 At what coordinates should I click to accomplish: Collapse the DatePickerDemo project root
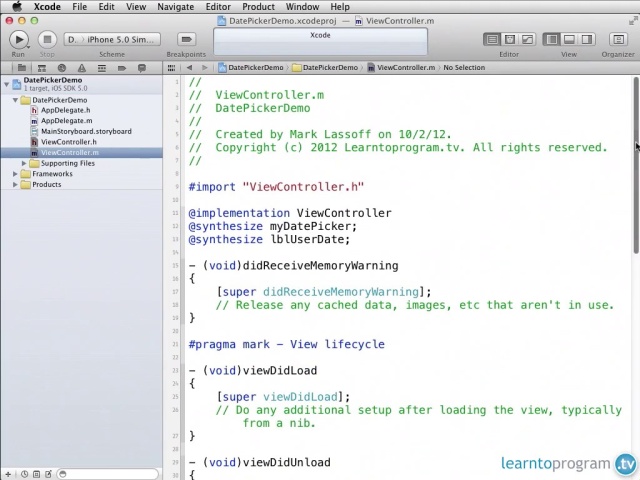point(6,84)
